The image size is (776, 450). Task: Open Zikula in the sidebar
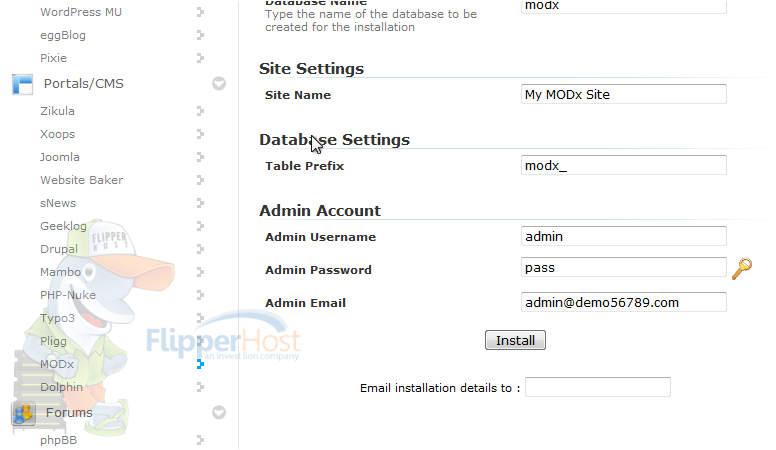[57, 111]
